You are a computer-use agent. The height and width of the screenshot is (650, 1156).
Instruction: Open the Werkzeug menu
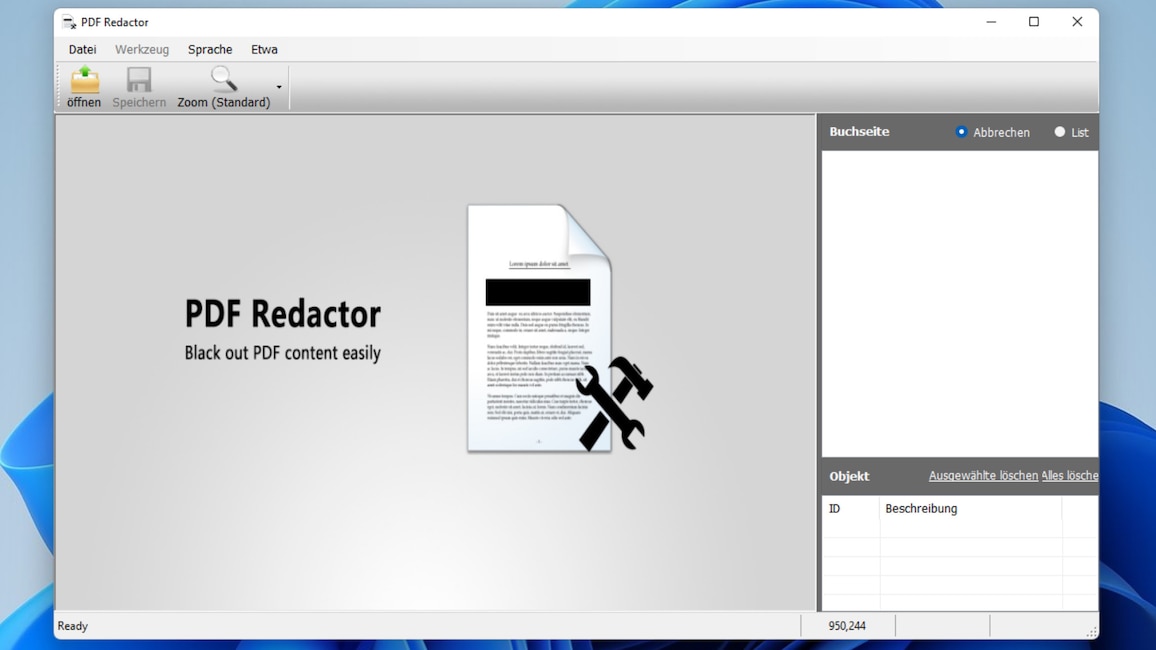(x=141, y=49)
